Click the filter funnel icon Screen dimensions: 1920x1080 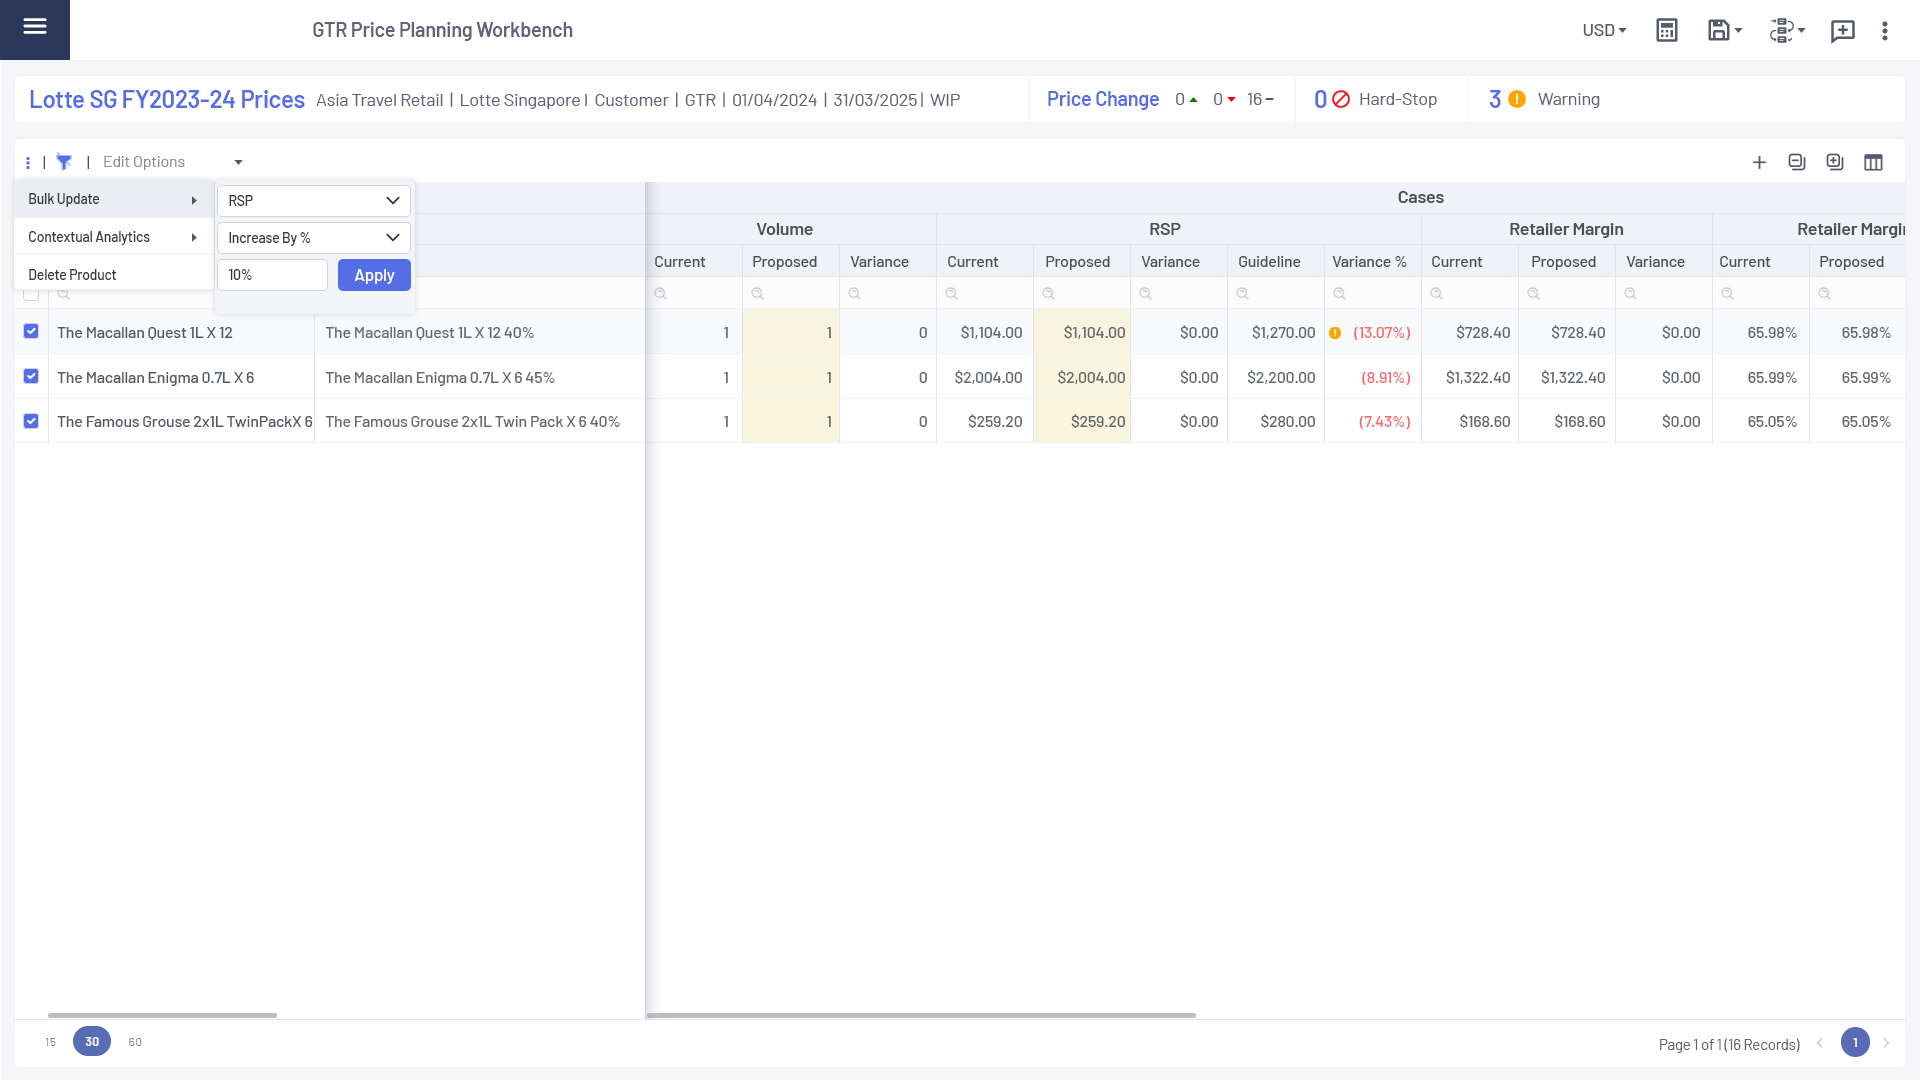64,162
